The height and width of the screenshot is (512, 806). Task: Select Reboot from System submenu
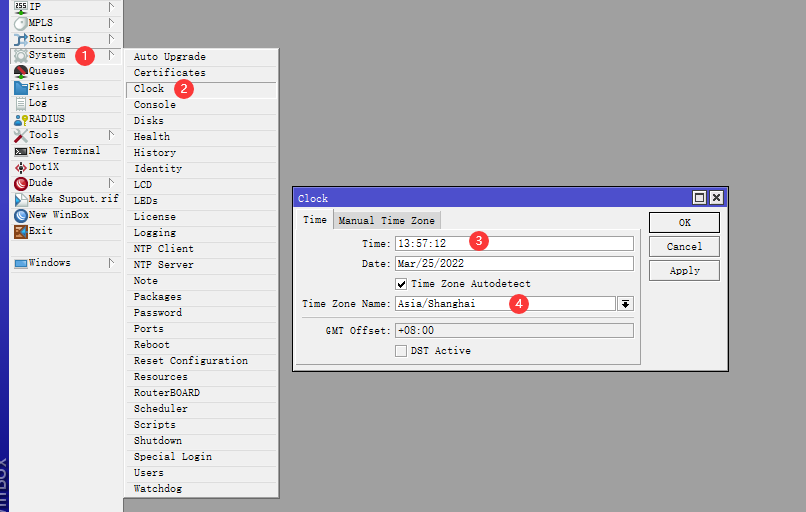pyautogui.click(x=201, y=345)
